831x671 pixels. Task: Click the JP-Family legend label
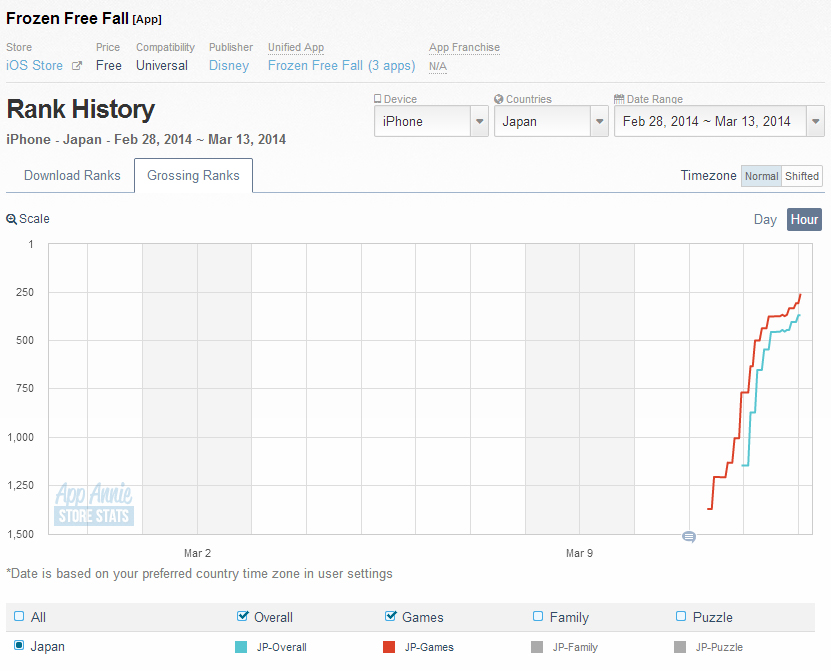[x=575, y=647]
